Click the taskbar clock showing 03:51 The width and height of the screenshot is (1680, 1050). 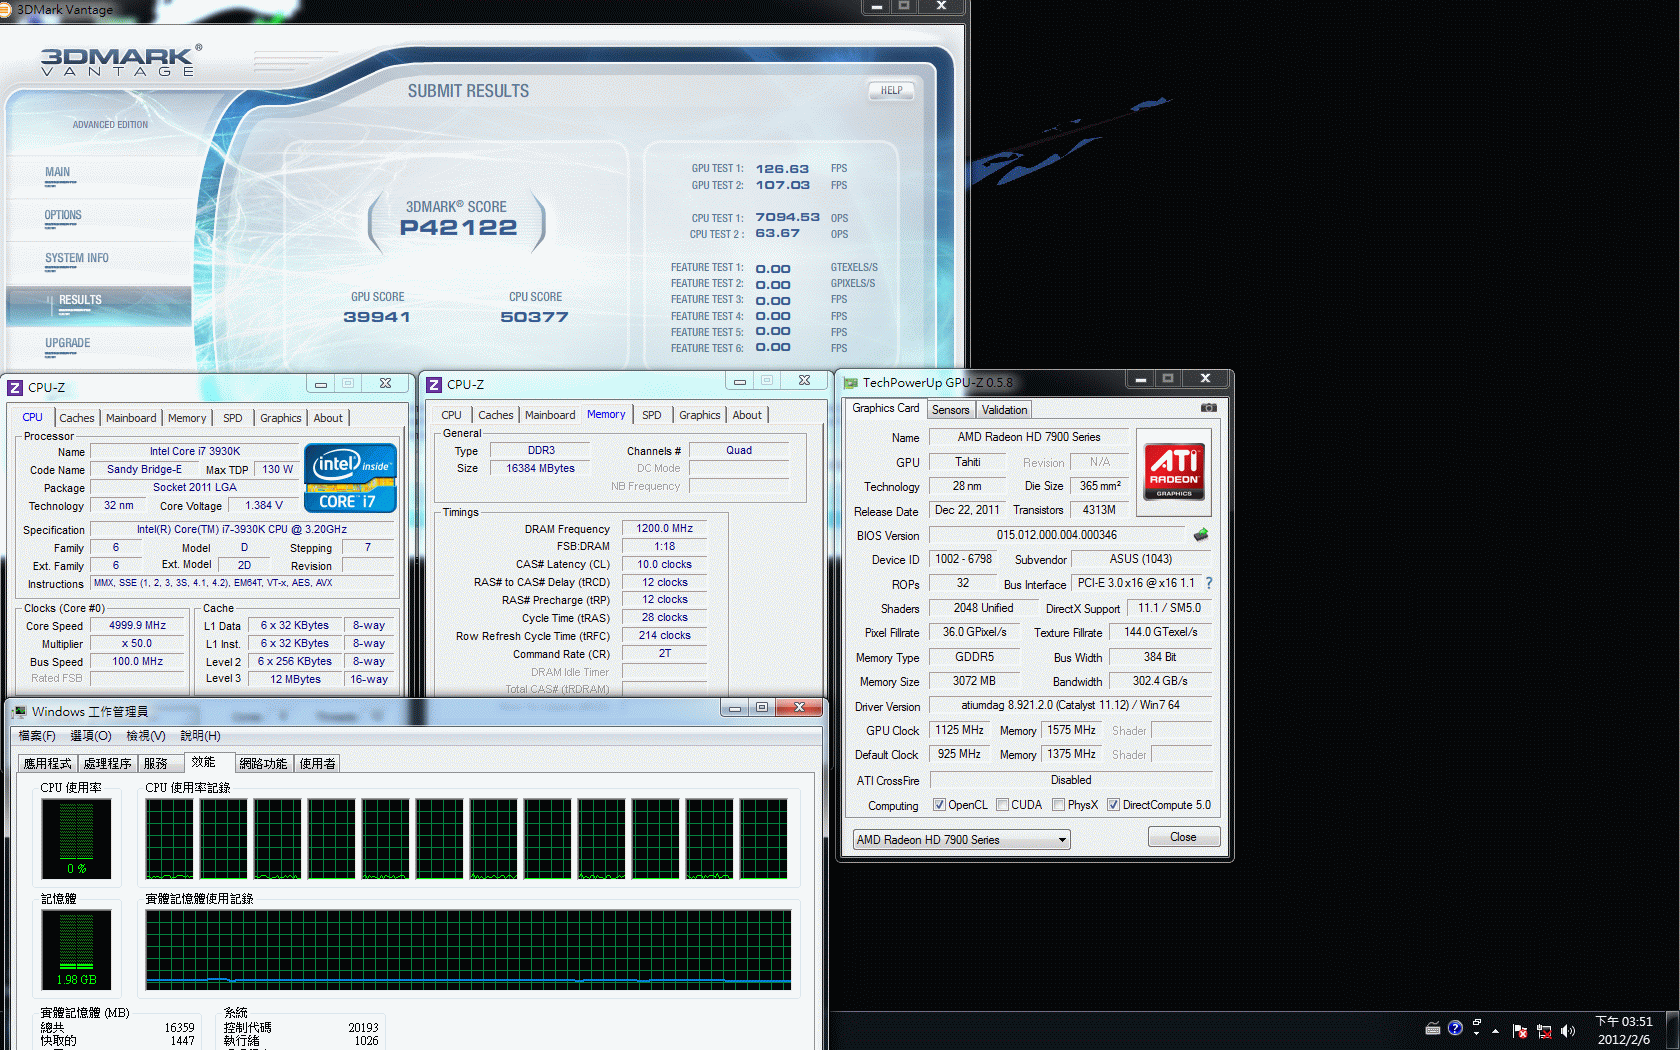coord(1624,1030)
